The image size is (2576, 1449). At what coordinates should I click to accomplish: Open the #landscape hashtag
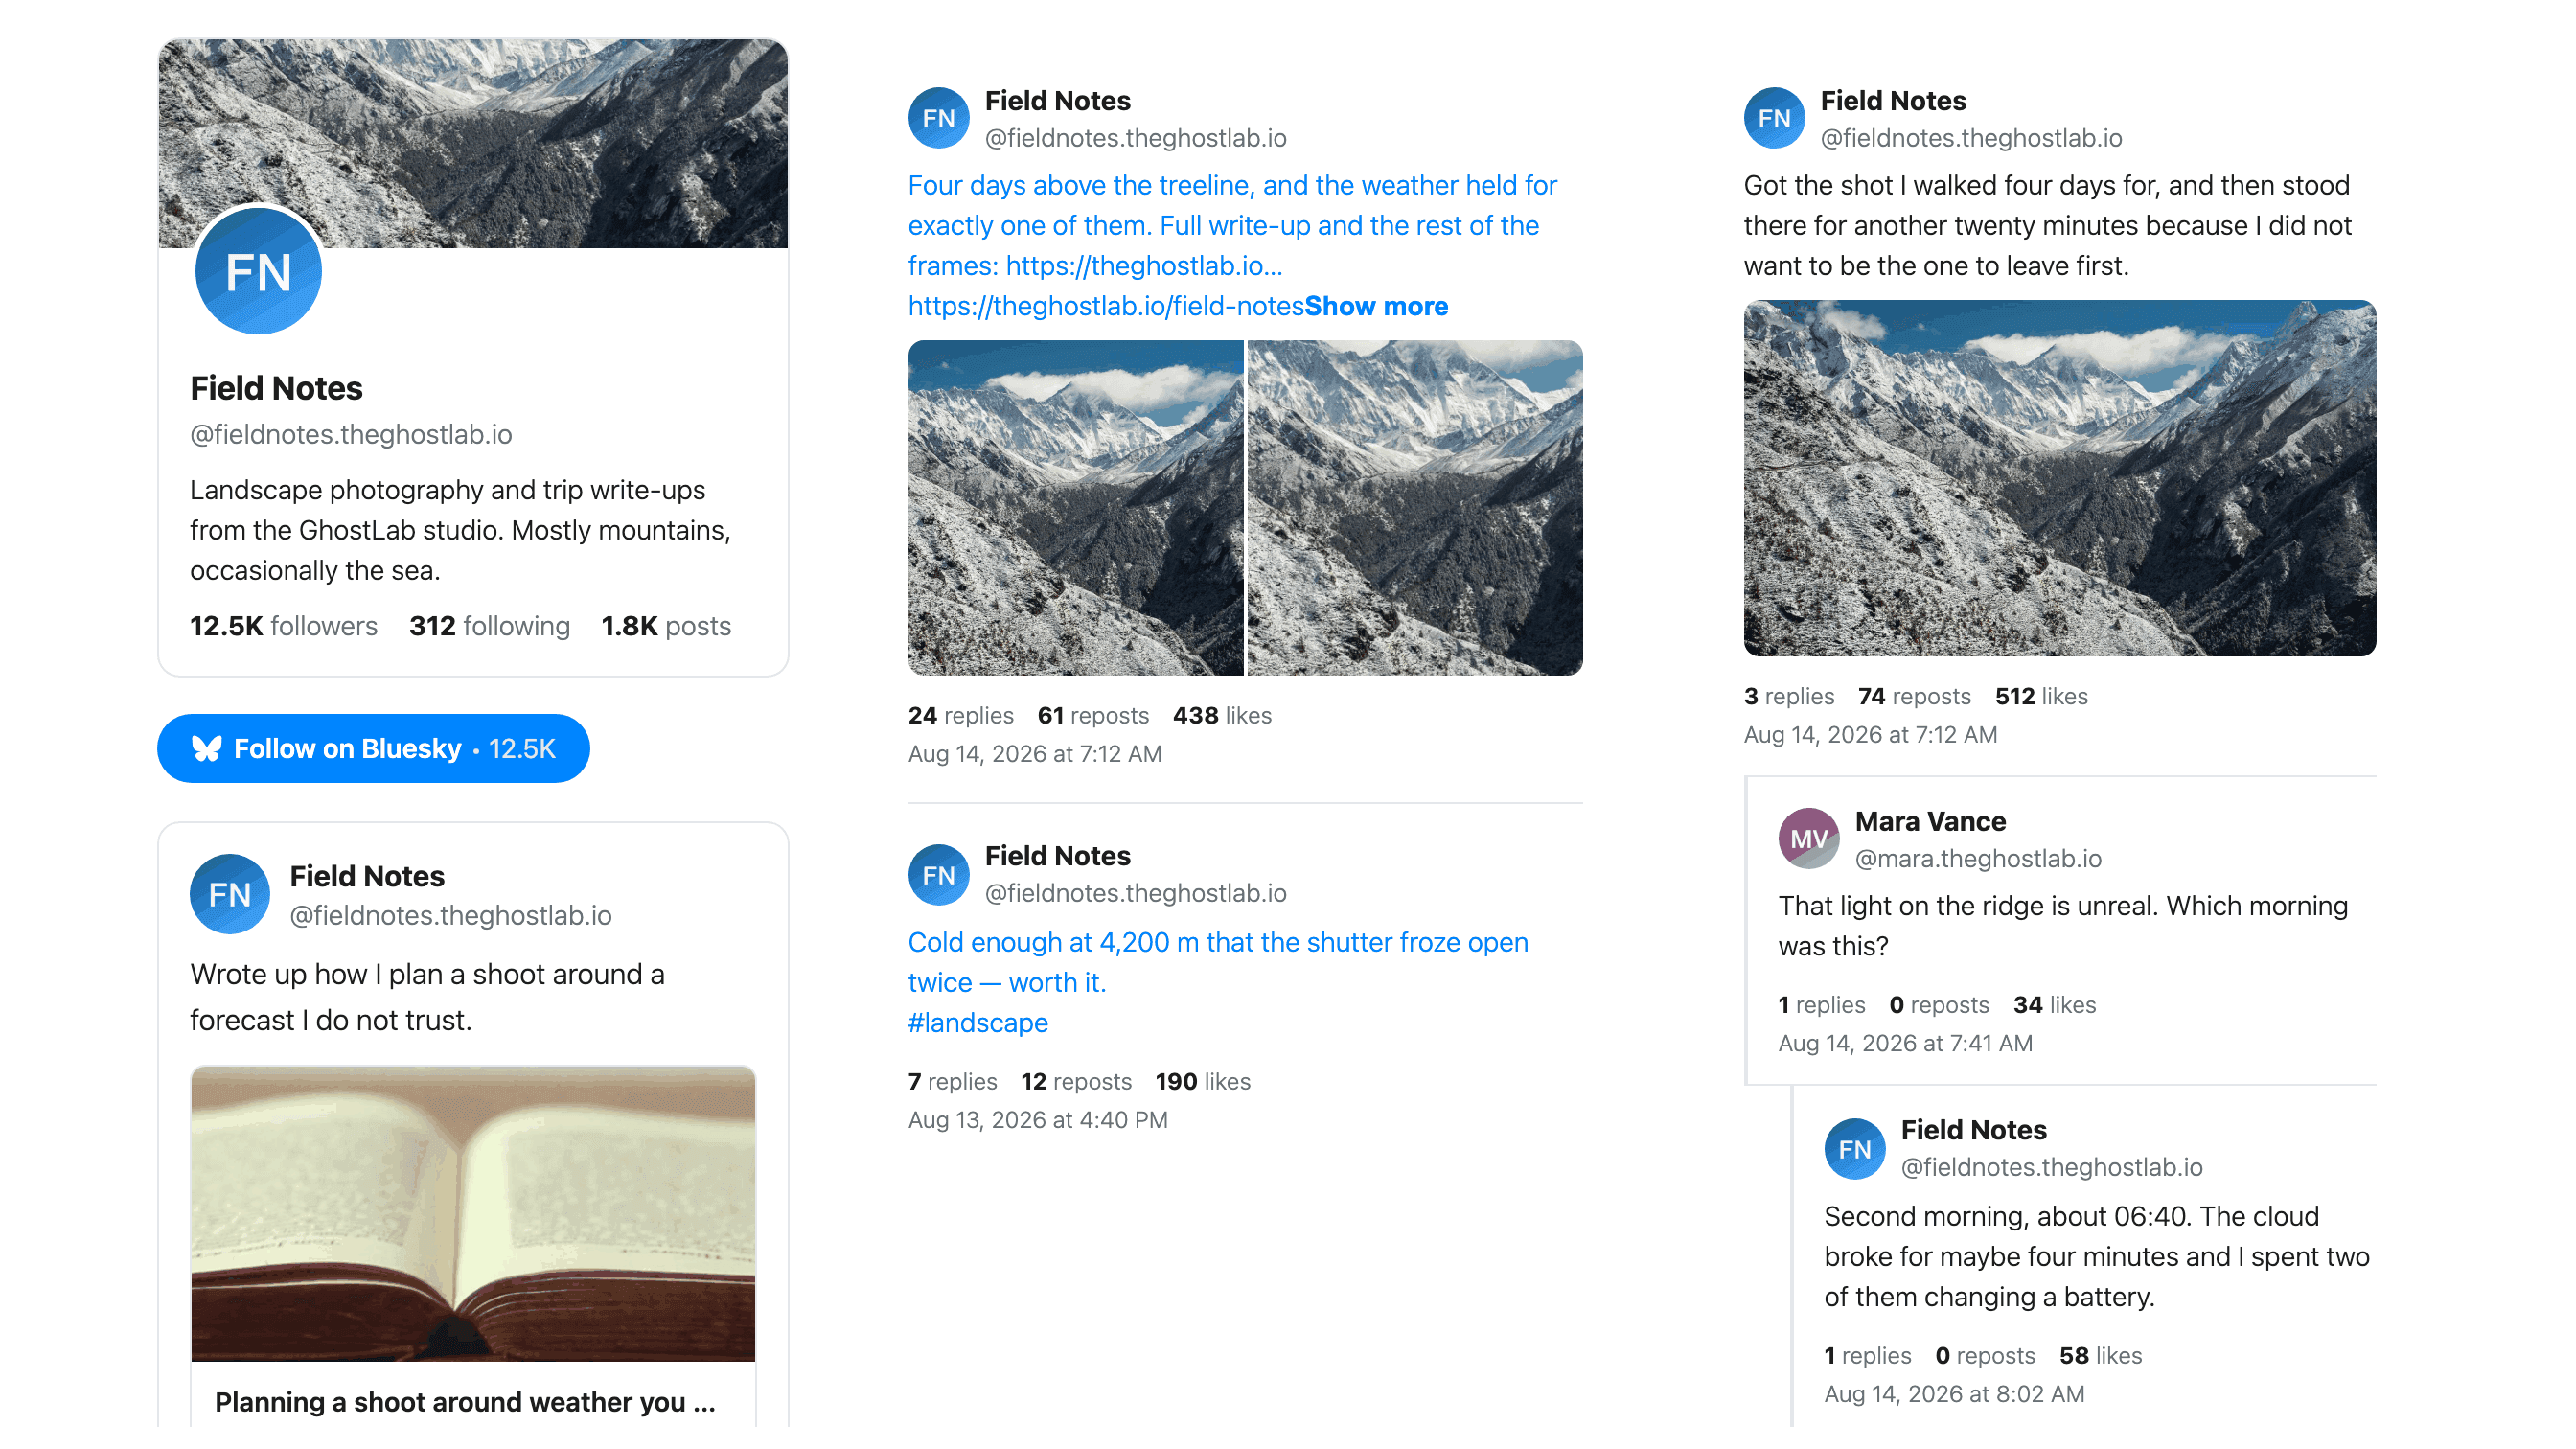point(978,1023)
